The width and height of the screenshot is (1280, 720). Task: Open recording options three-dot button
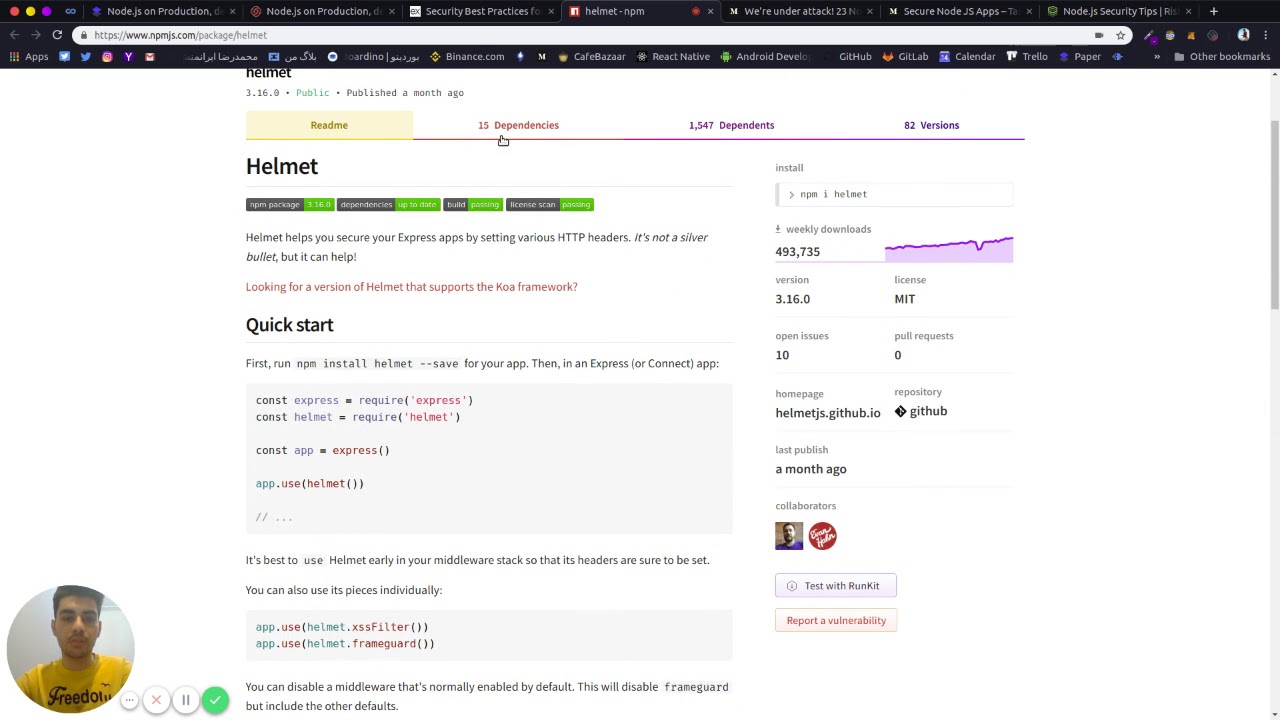coord(130,700)
